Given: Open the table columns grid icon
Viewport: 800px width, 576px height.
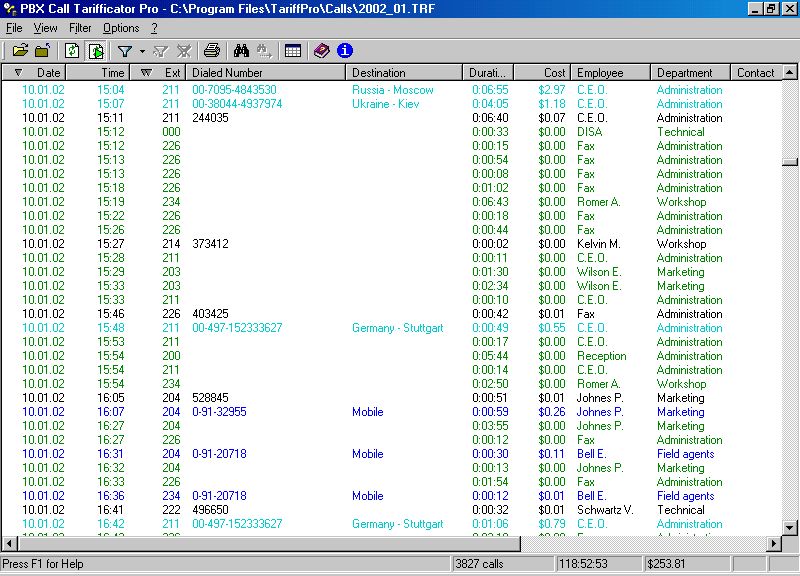Looking at the screenshot, I should [x=293, y=51].
